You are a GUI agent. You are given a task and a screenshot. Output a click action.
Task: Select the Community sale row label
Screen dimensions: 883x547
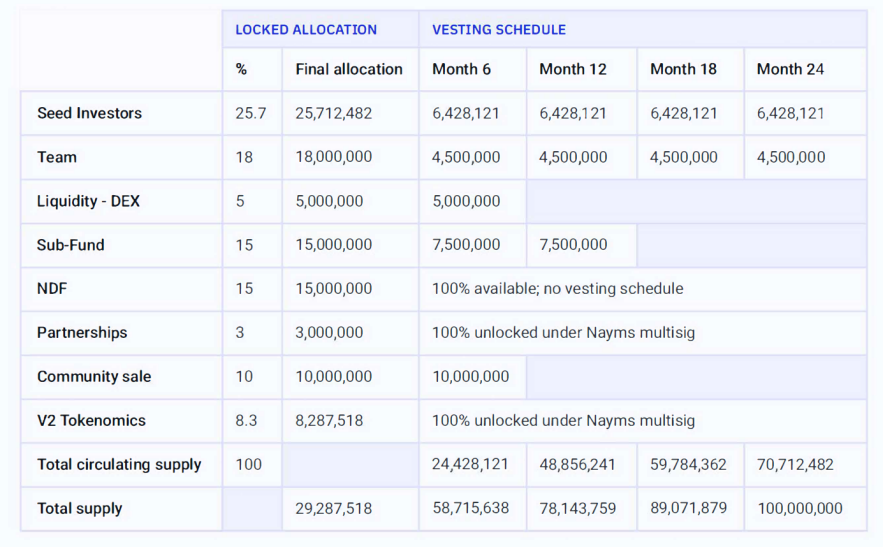[x=93, y=376]
